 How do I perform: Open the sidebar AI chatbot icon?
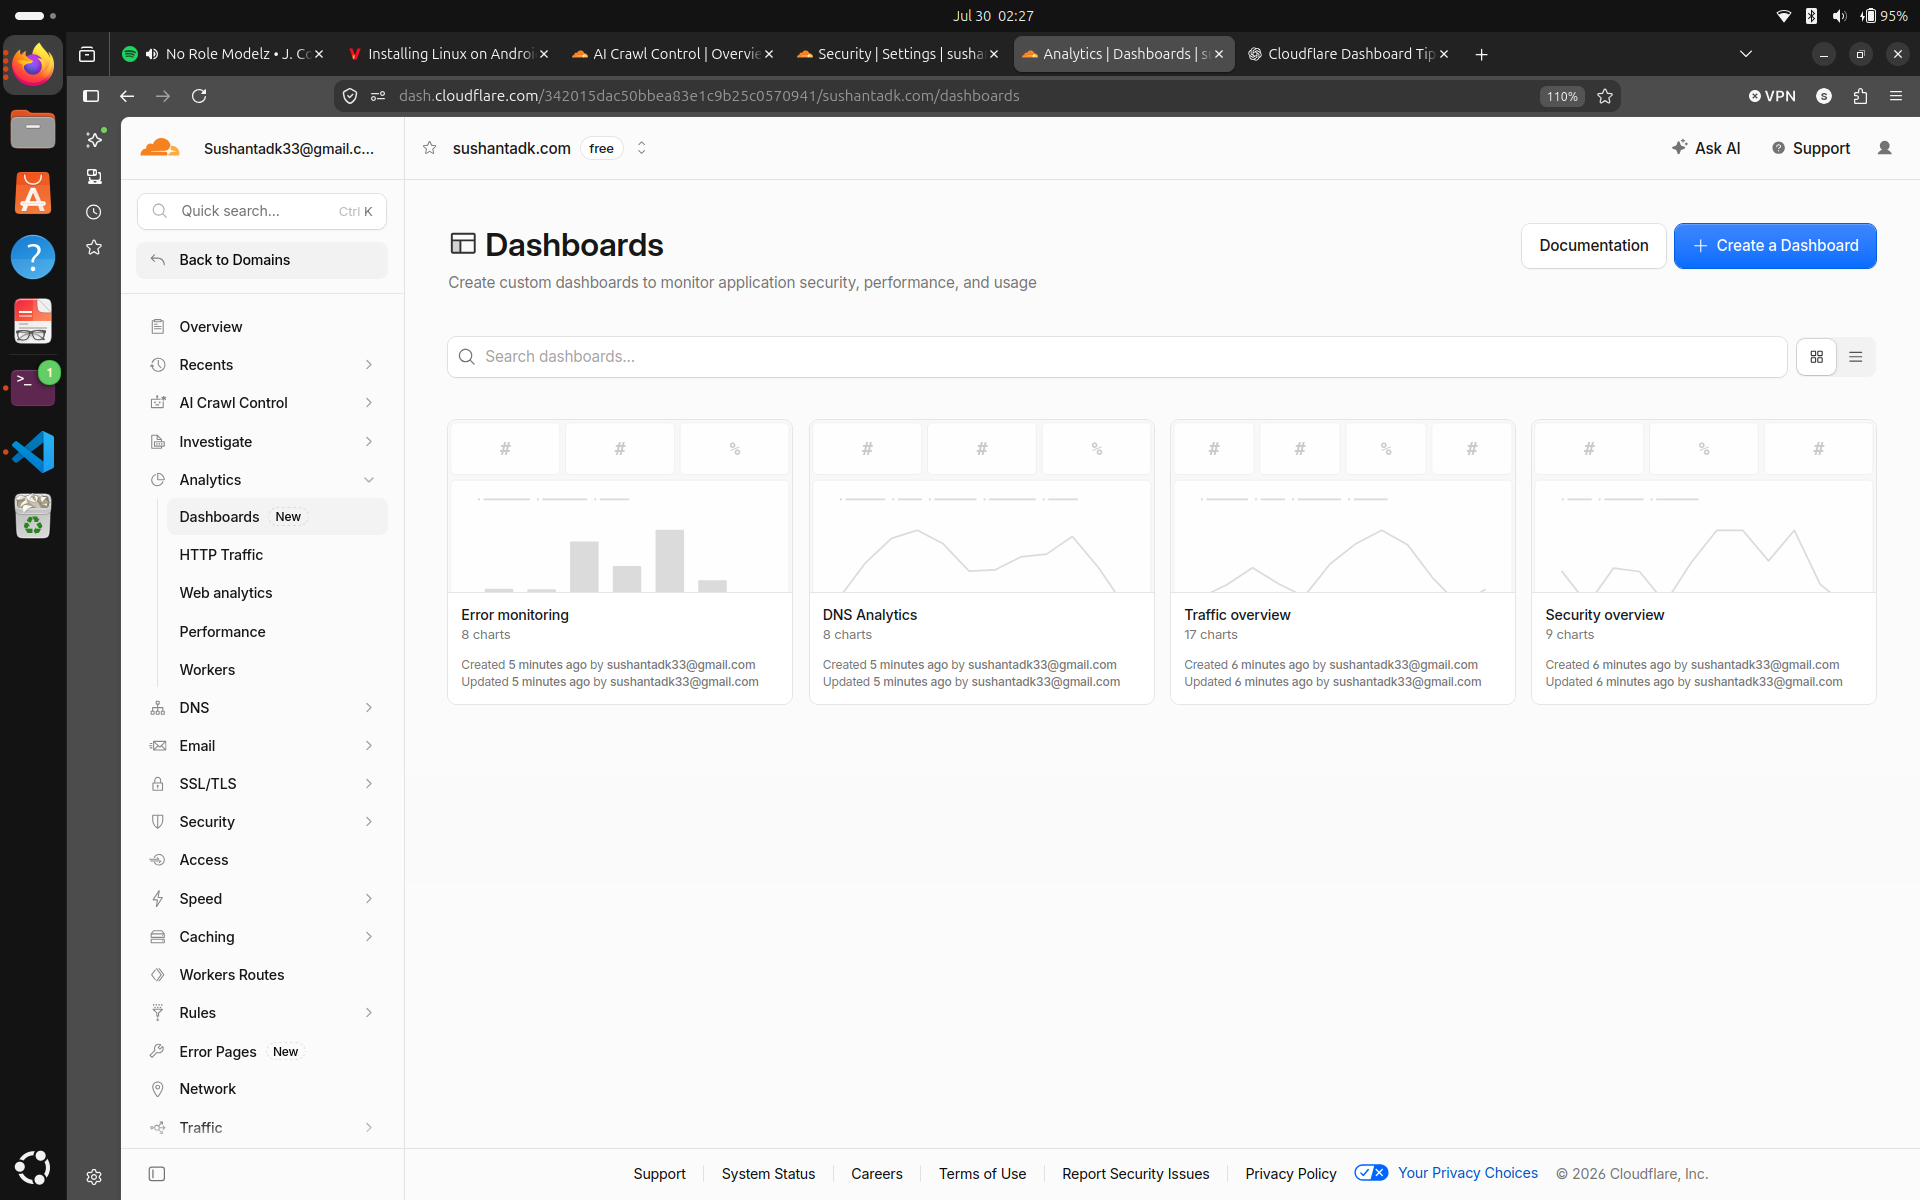tap(94, 139)
